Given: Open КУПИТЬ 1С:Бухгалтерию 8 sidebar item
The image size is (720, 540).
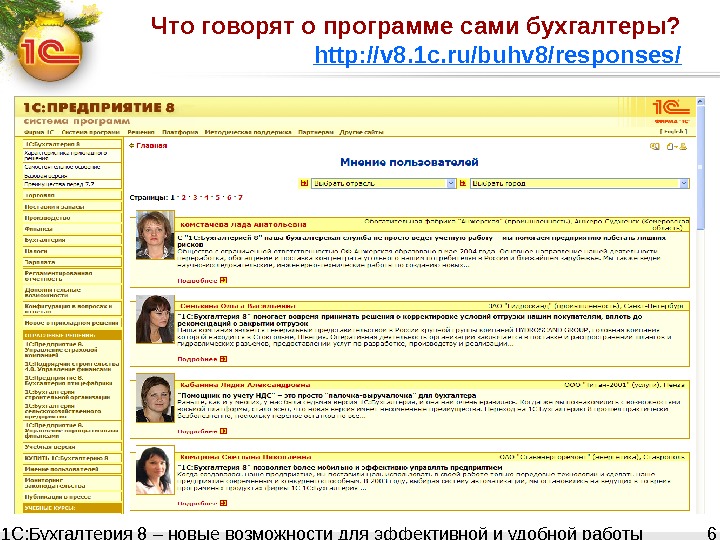Looking at the screenshot, I should click(73, 458).
